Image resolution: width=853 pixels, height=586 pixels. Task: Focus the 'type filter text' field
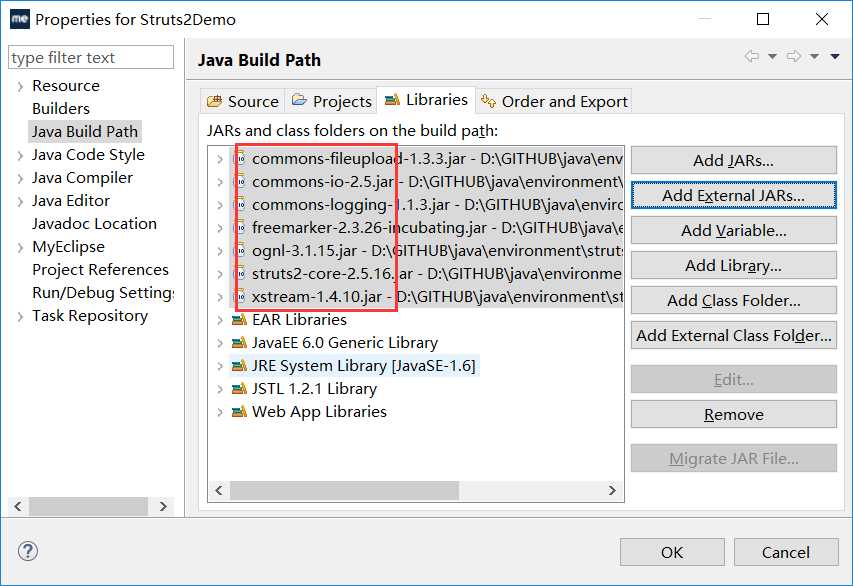[x=91, y=57]
